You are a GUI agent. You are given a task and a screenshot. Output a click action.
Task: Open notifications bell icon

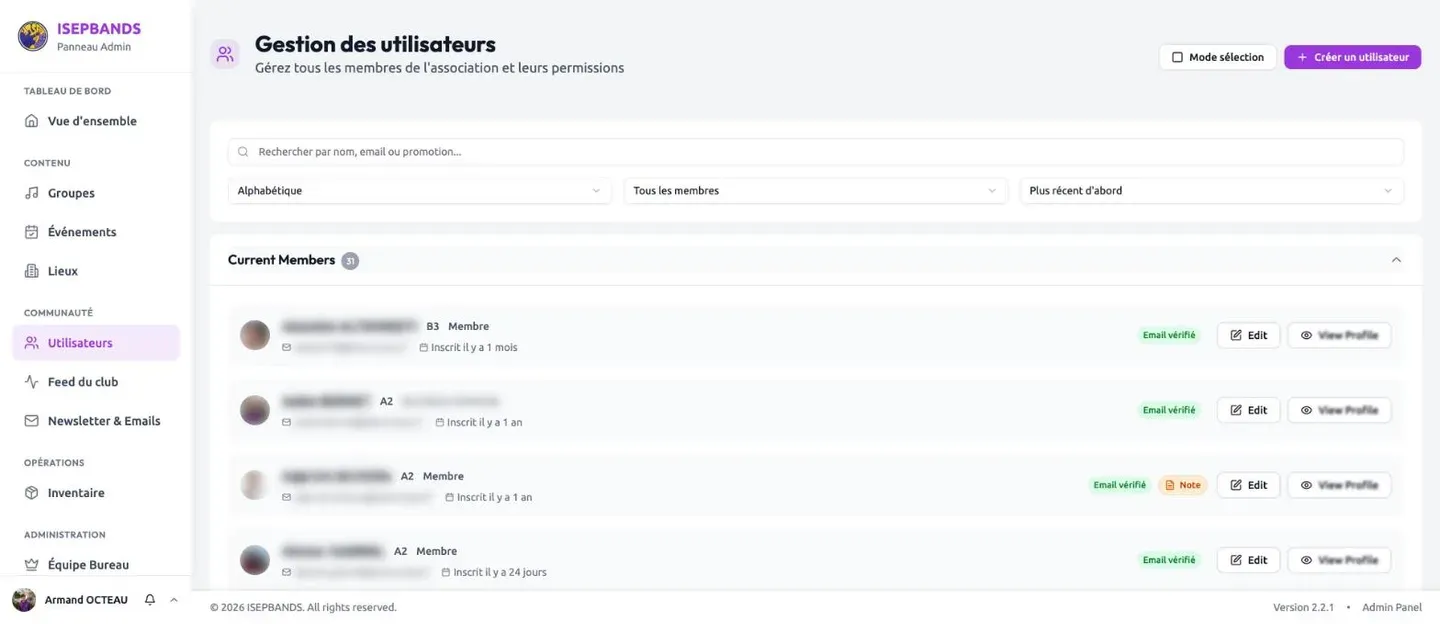[150, 600]
